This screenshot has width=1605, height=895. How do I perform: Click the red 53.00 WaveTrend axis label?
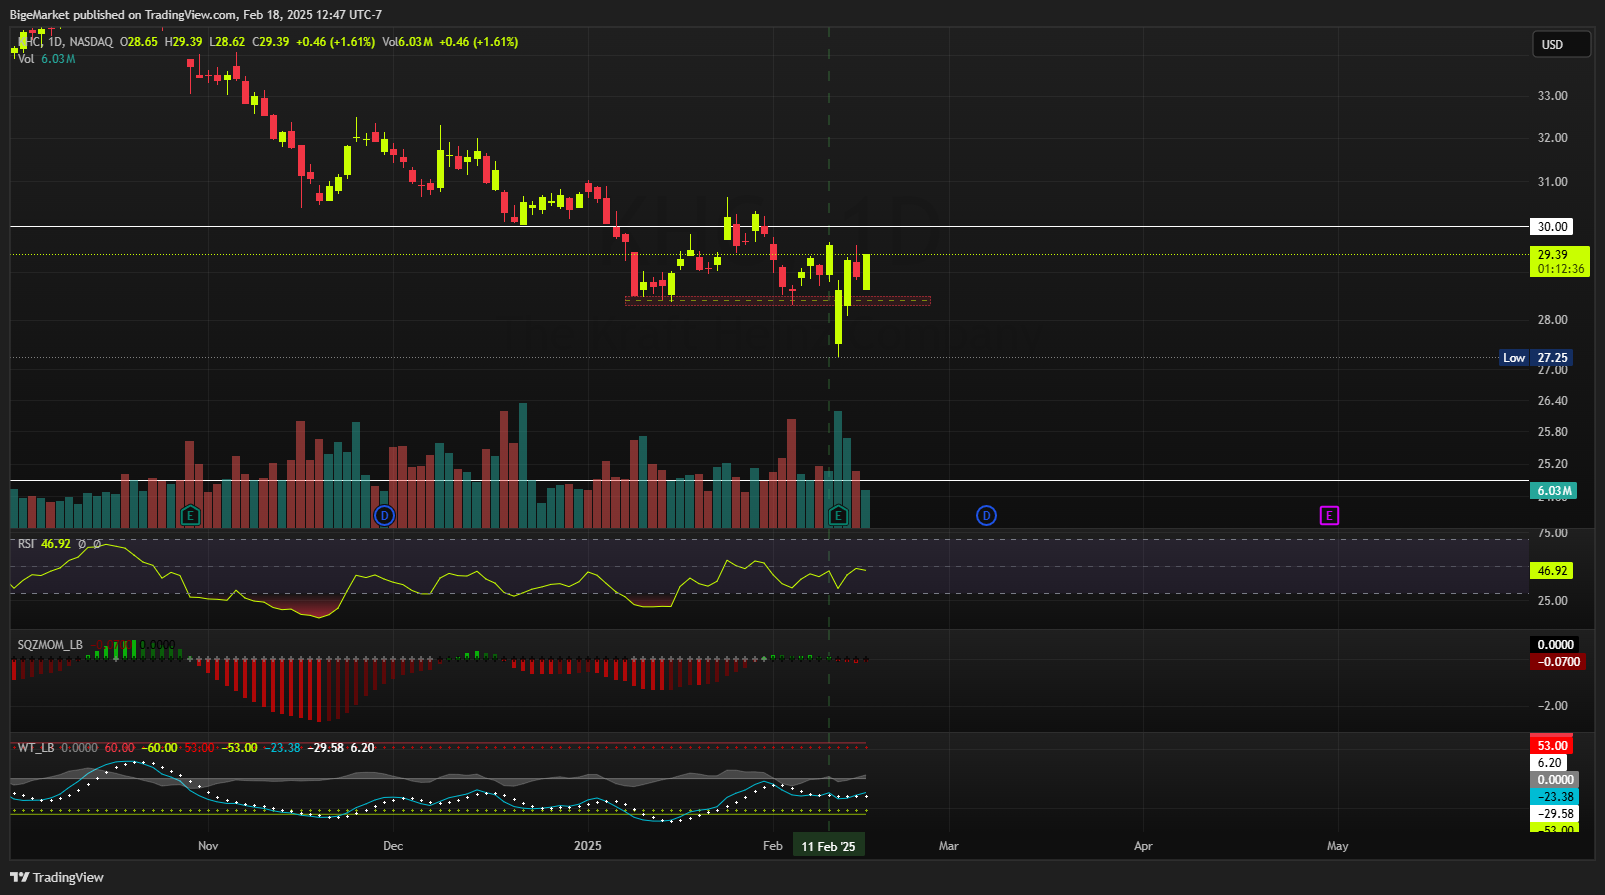click(x=1552, y=746)
